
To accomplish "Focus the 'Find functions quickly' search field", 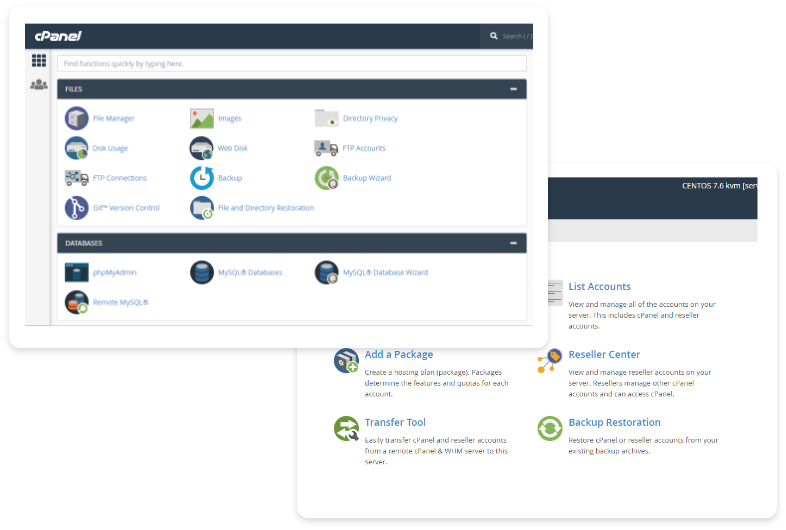I will [292, 64].
